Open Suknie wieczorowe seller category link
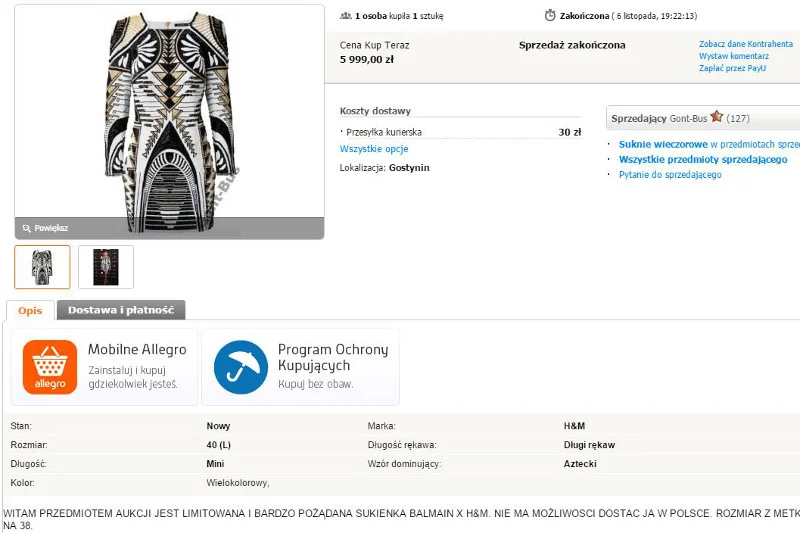This screenshot has height=533, width=800. pos(663,144)
